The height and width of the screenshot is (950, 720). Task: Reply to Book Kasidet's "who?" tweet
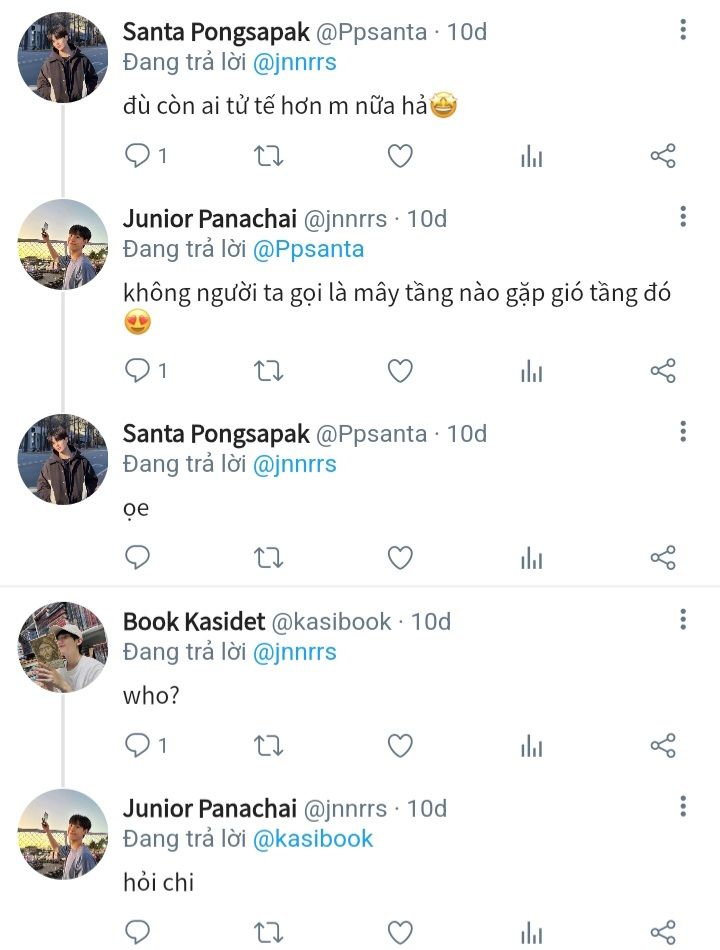pos(137,745)
